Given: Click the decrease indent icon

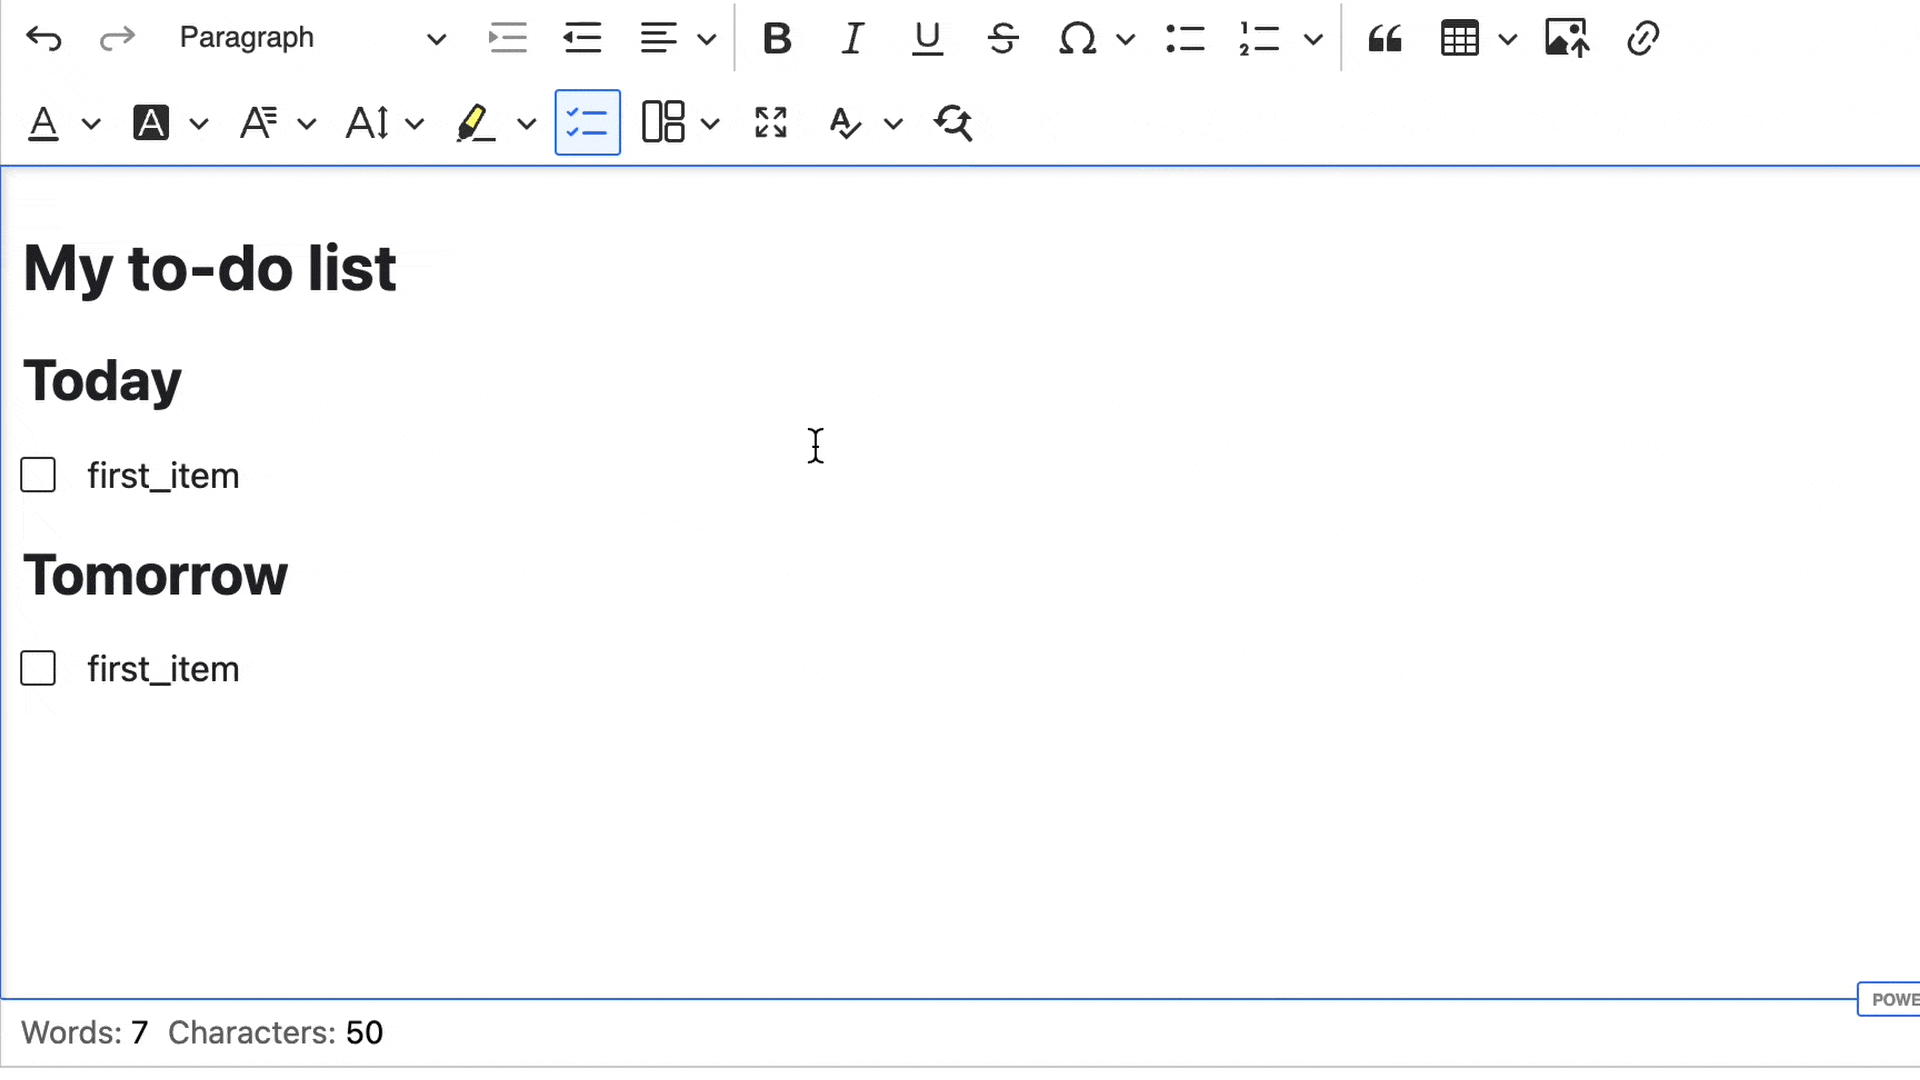Looking at the screenshot, I should coord(582,39).
